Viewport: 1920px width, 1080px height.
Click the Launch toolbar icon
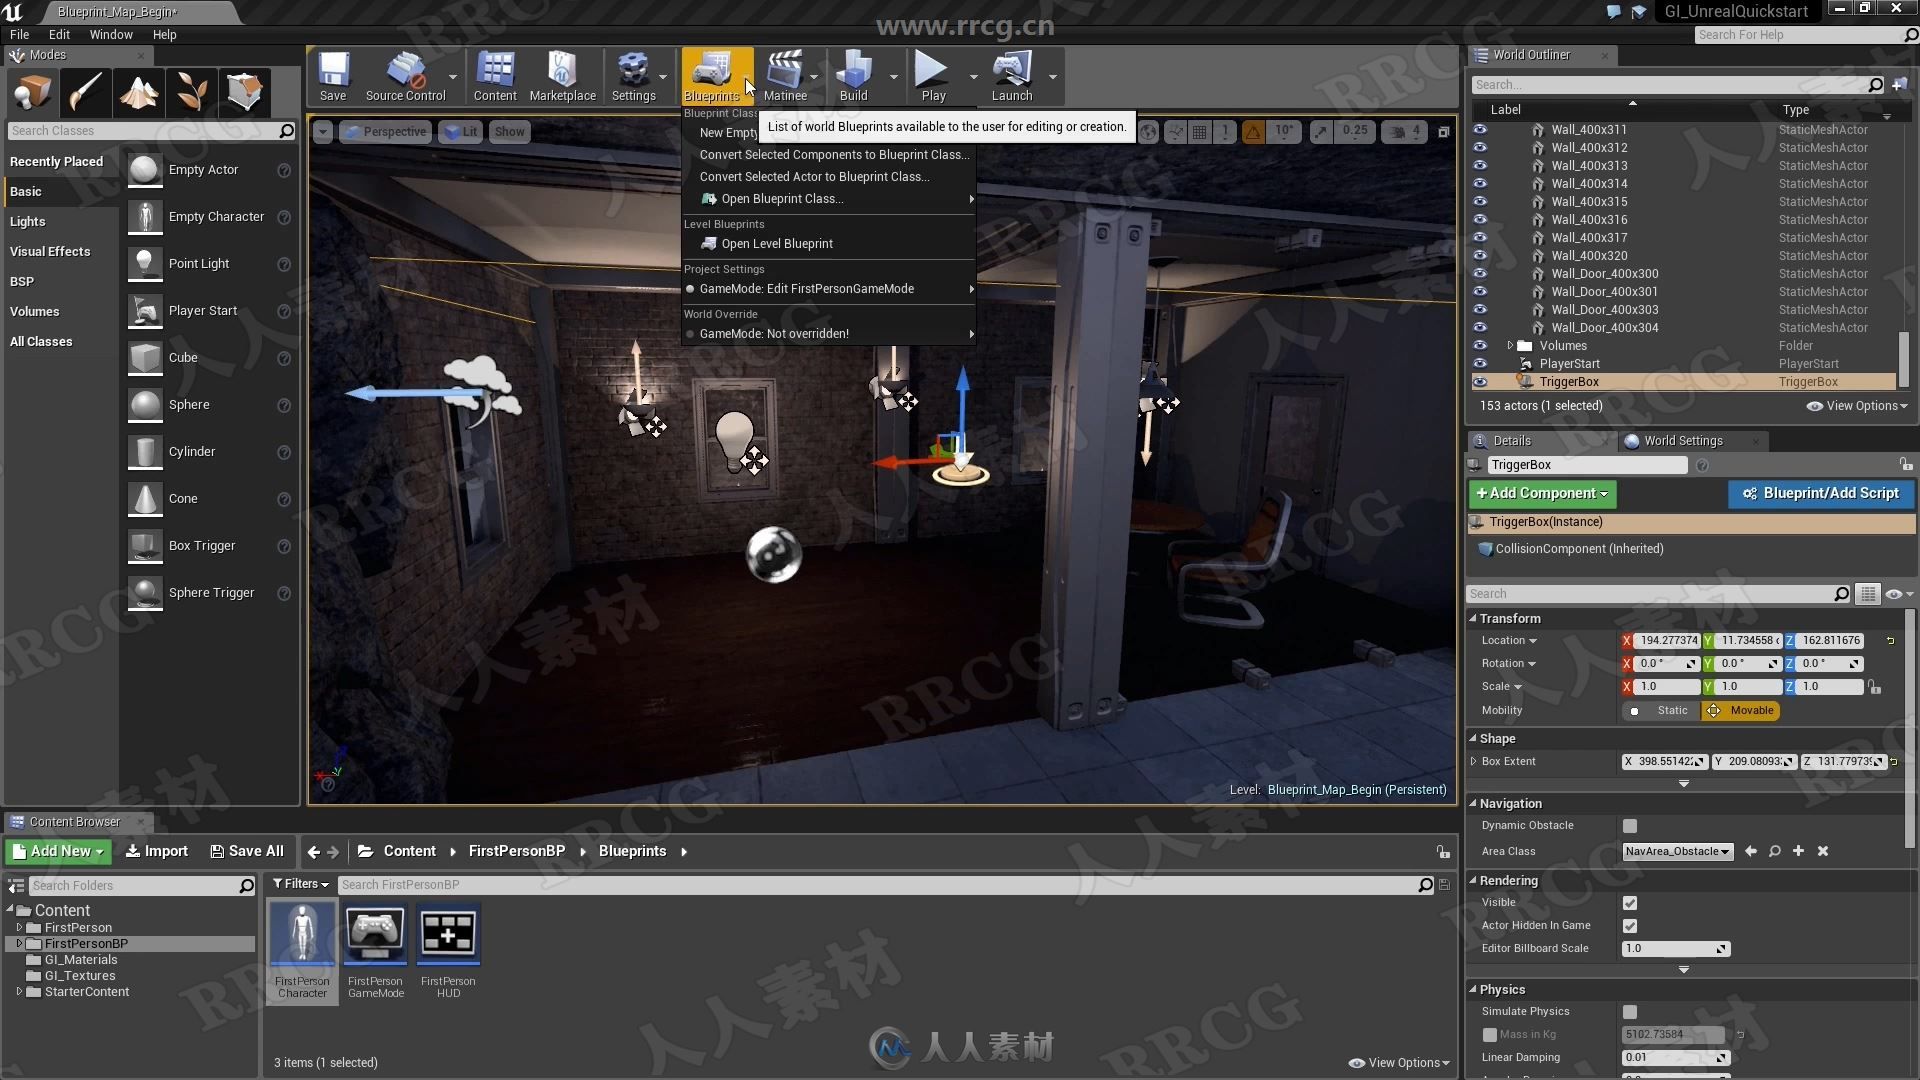[x=1012, y=76]
